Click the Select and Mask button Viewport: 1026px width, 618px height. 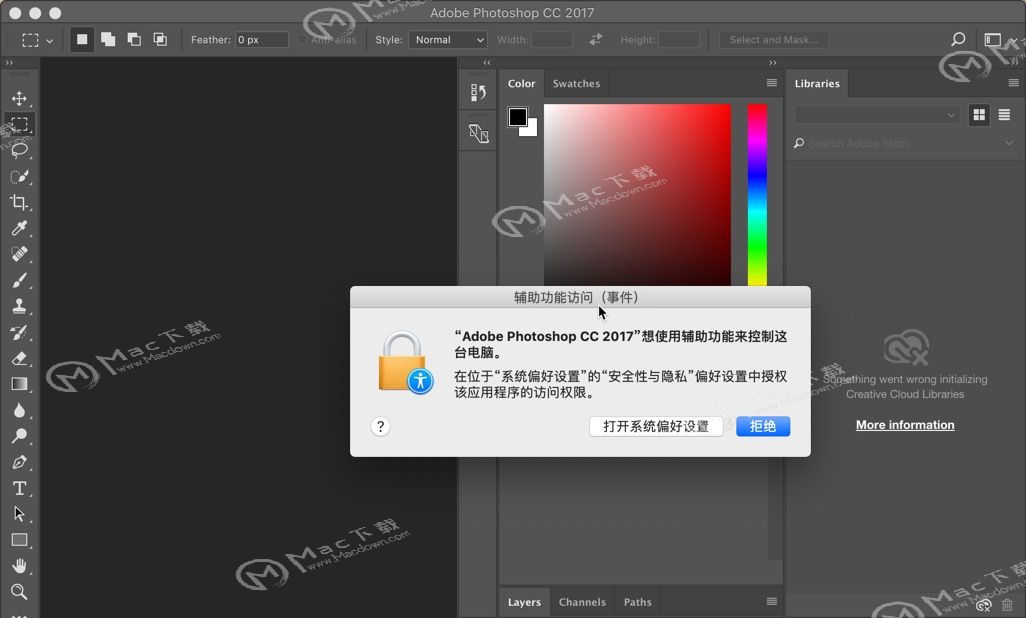pyautogui.click(x=774, y=40)
